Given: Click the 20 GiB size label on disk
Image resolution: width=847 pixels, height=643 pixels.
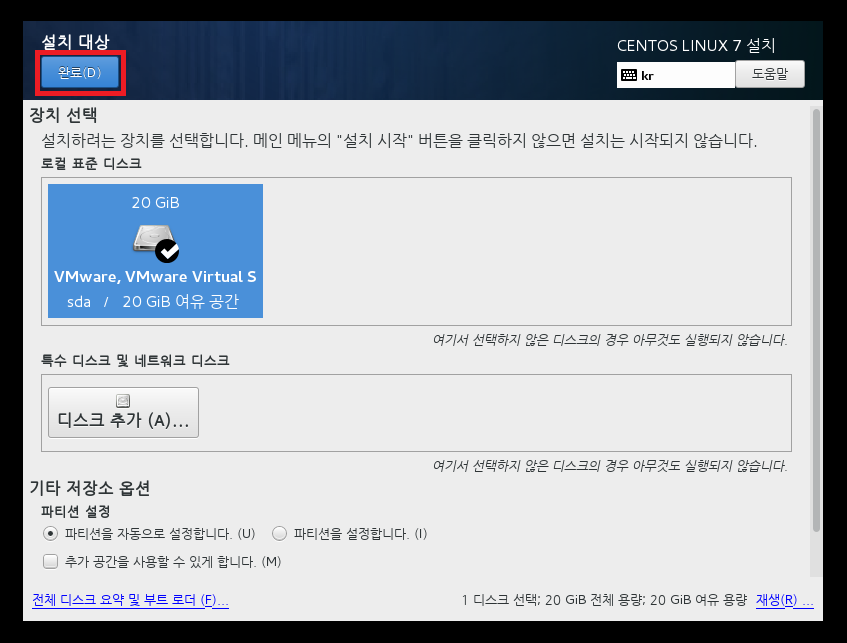Looking at the screenshot, I should point(156,203).
